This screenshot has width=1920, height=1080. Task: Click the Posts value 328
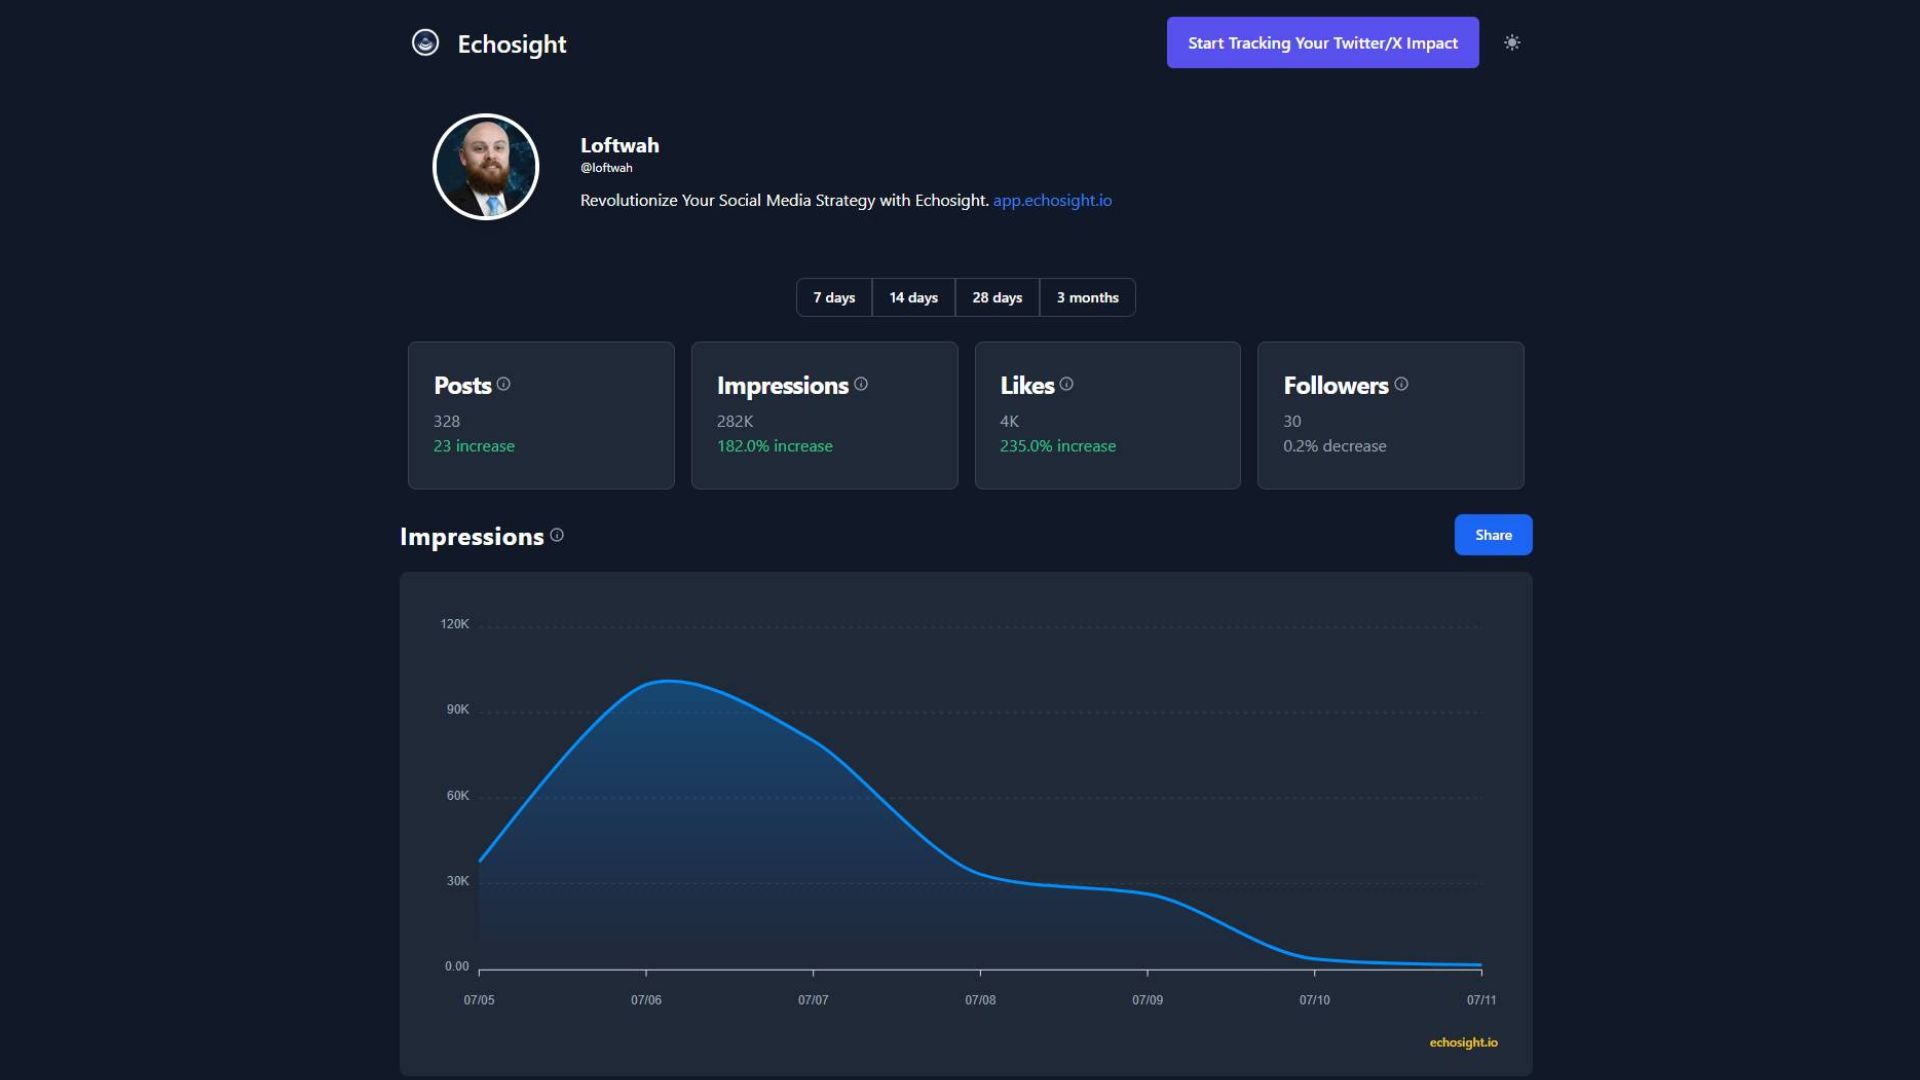(x=447, y=421)
